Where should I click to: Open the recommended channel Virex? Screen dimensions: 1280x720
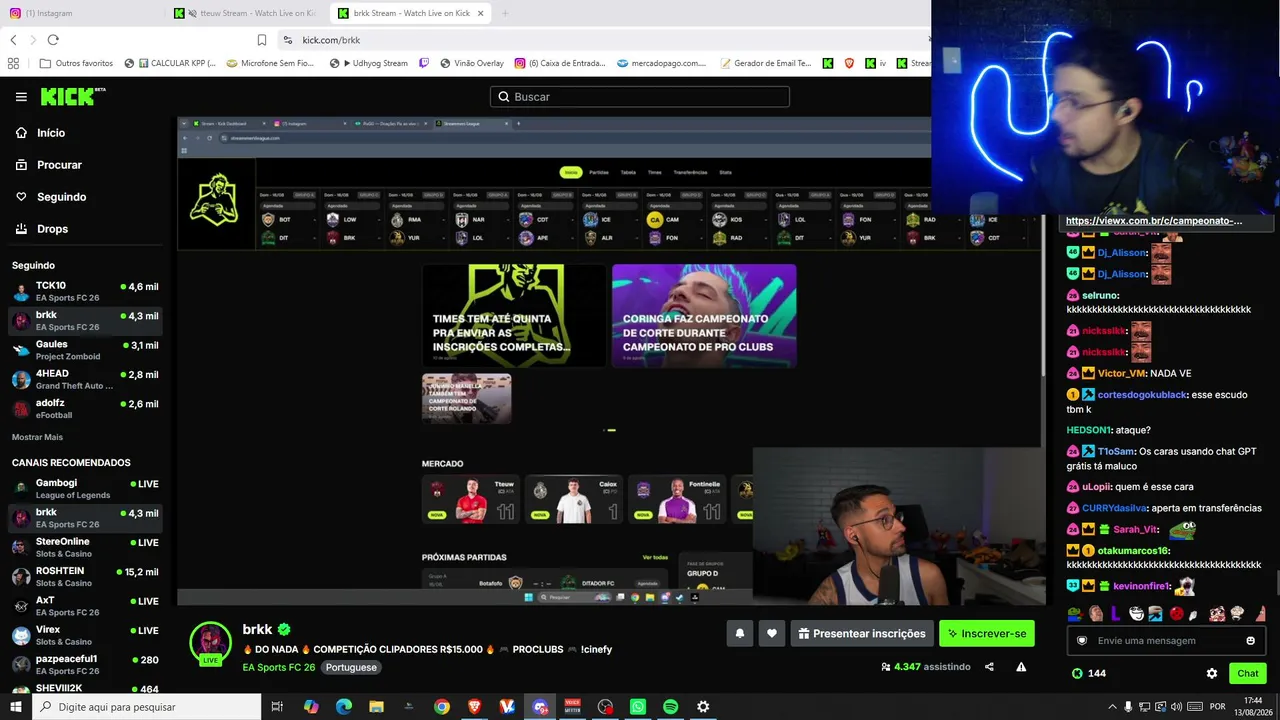pyautogui.click(x=85, y=635)
